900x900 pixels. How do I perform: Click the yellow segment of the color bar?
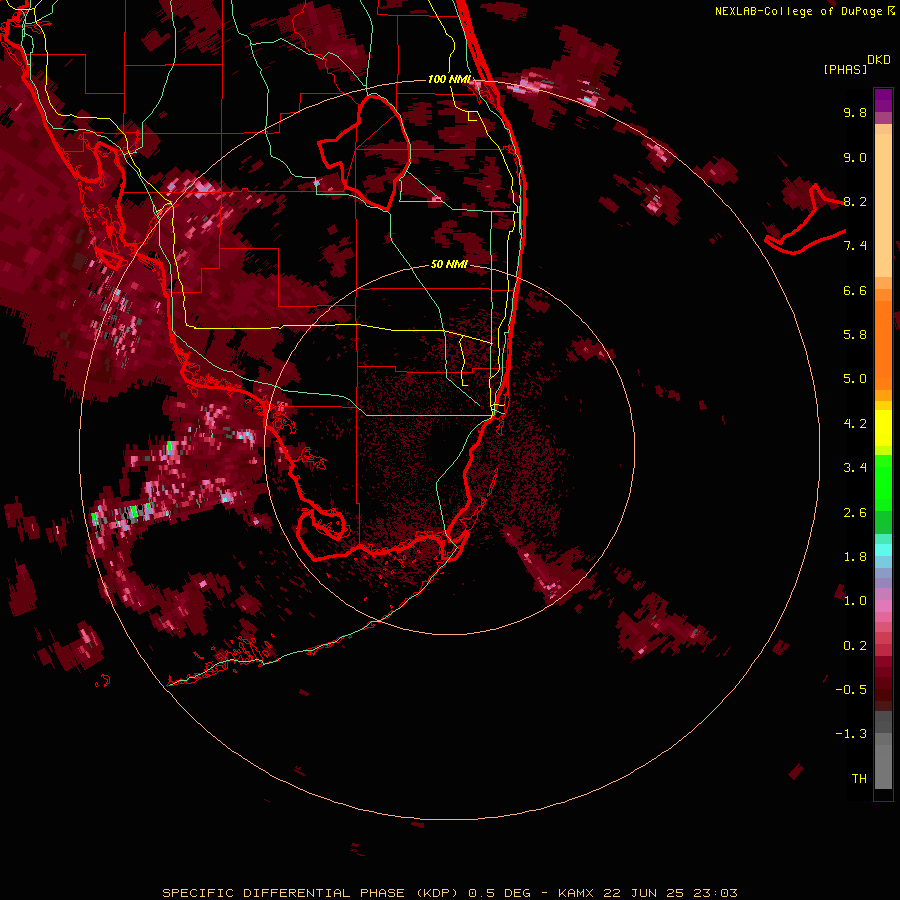click(883, 428)
